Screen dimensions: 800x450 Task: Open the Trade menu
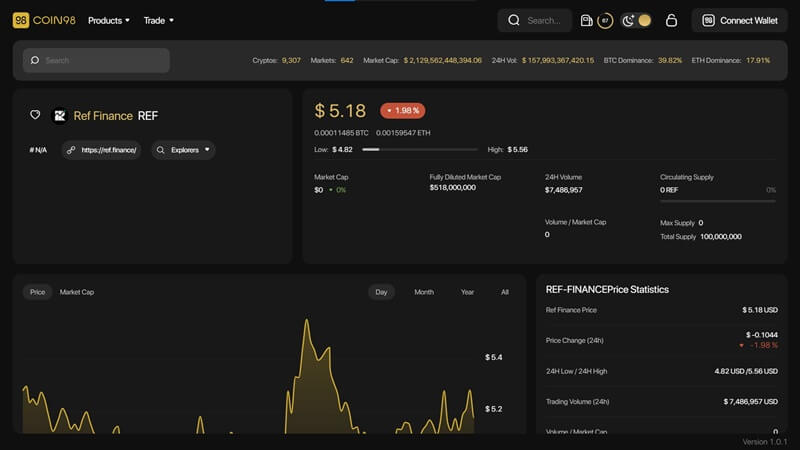(158, 20)
